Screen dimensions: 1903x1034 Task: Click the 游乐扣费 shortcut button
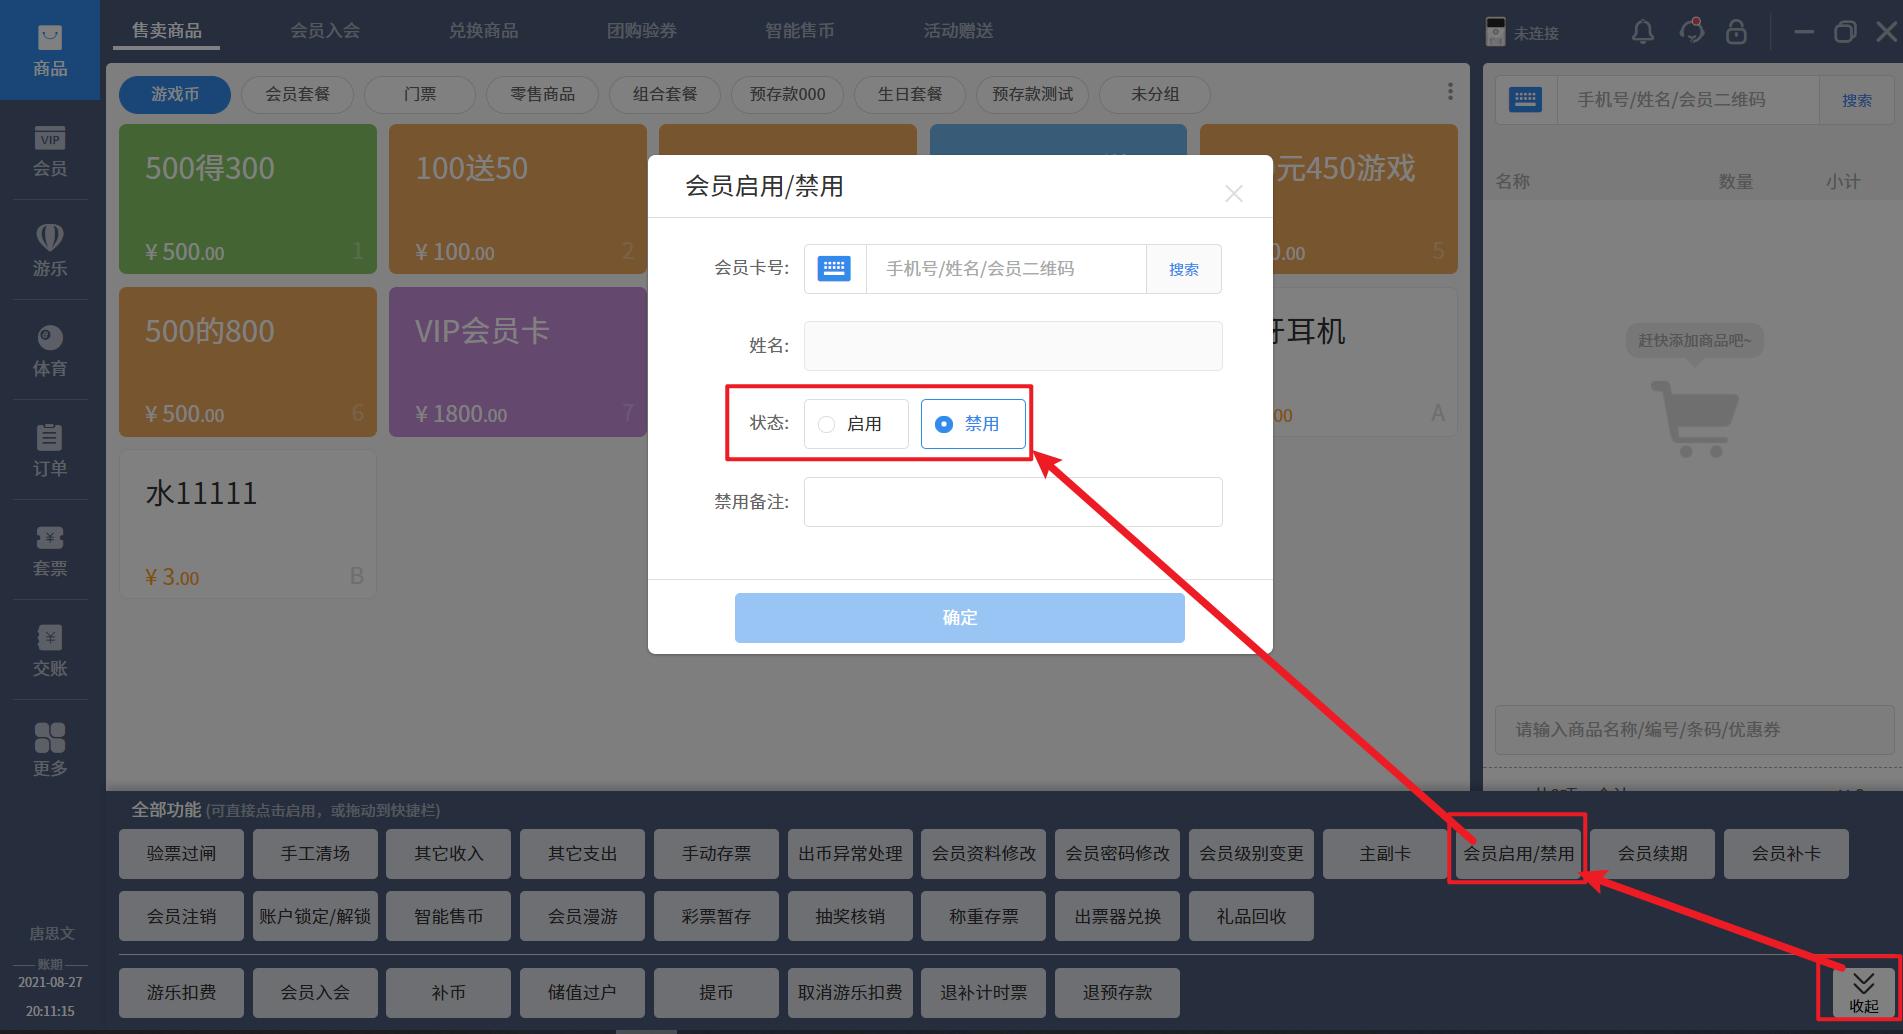click(x=181, y=993)
